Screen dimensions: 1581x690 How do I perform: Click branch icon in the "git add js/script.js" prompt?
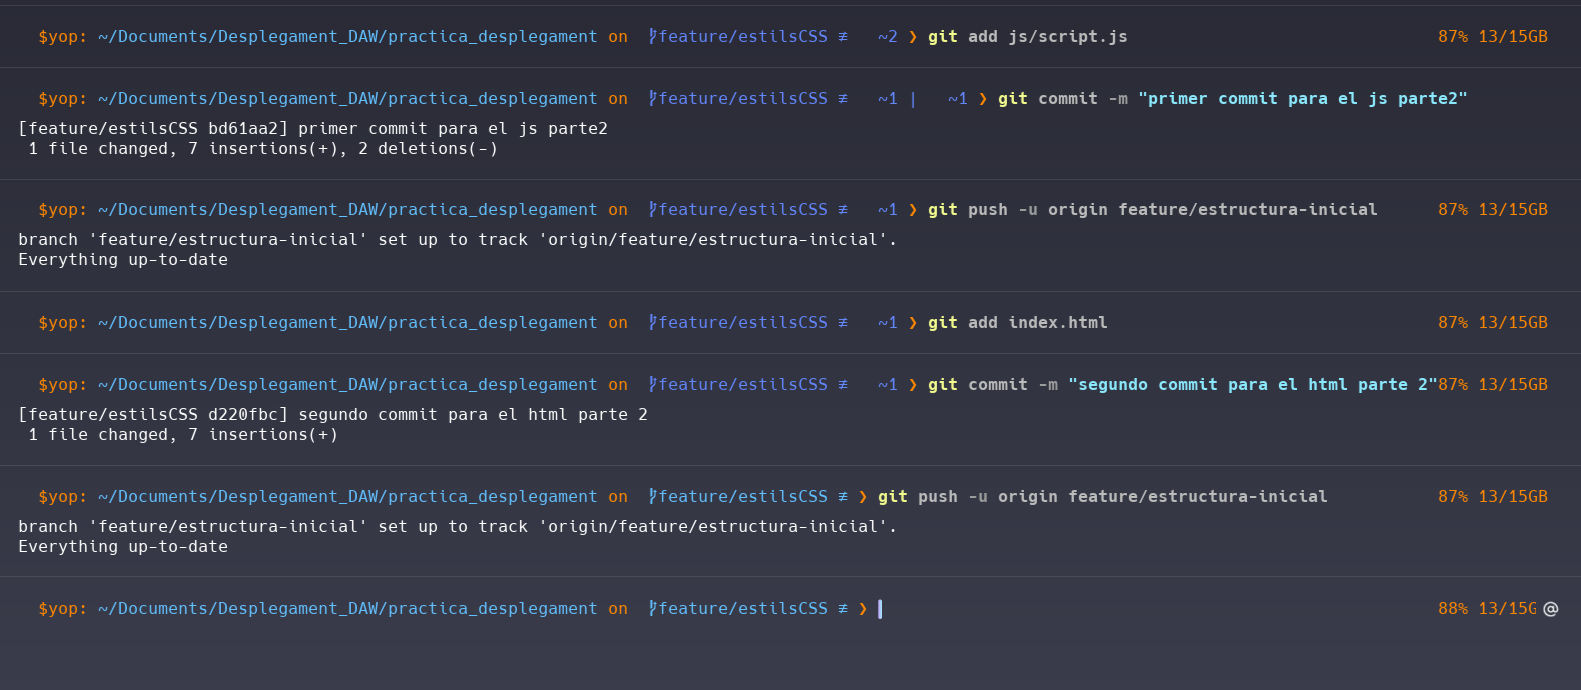point(652,37)
